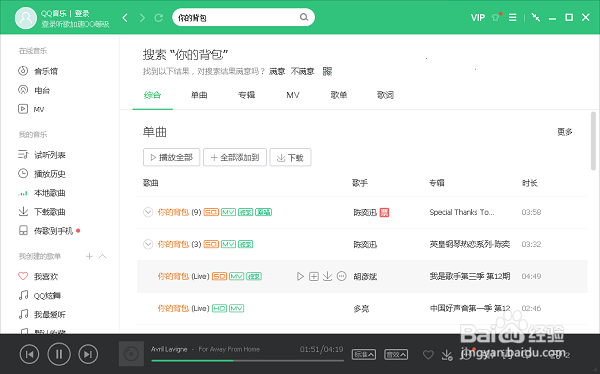Play the 胡彦斌 Live song via row play icon
Screen dimensions: 600x374
(300, 276)
